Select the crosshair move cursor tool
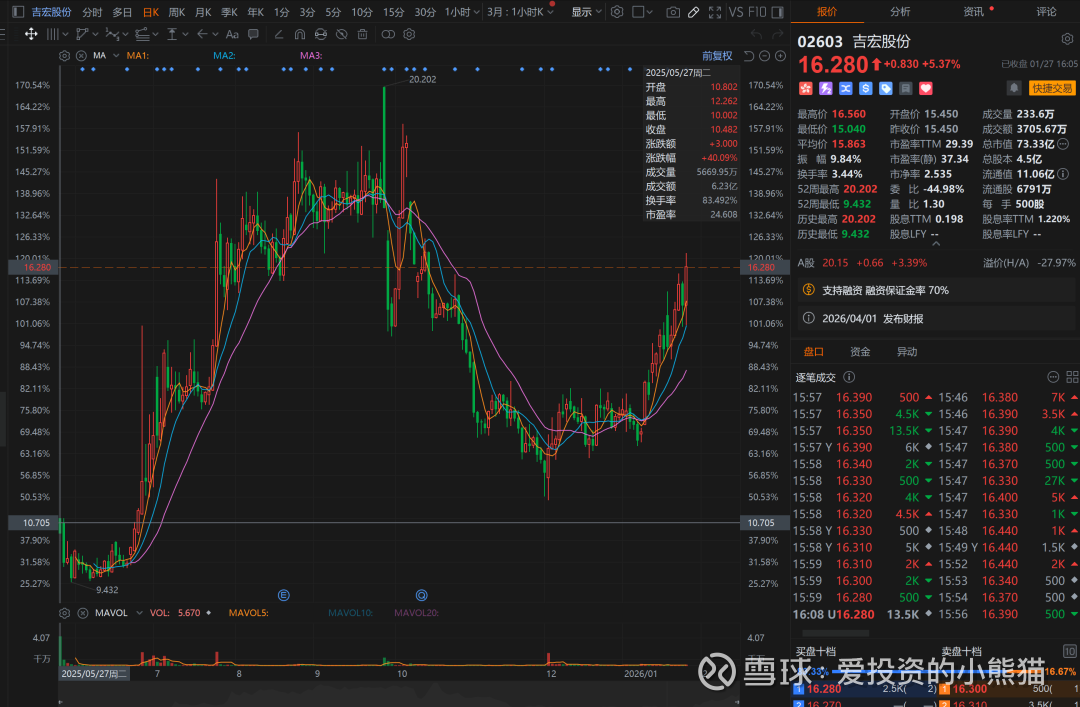Viewport: 1080px width, 707px height. [x=31, y=34]
